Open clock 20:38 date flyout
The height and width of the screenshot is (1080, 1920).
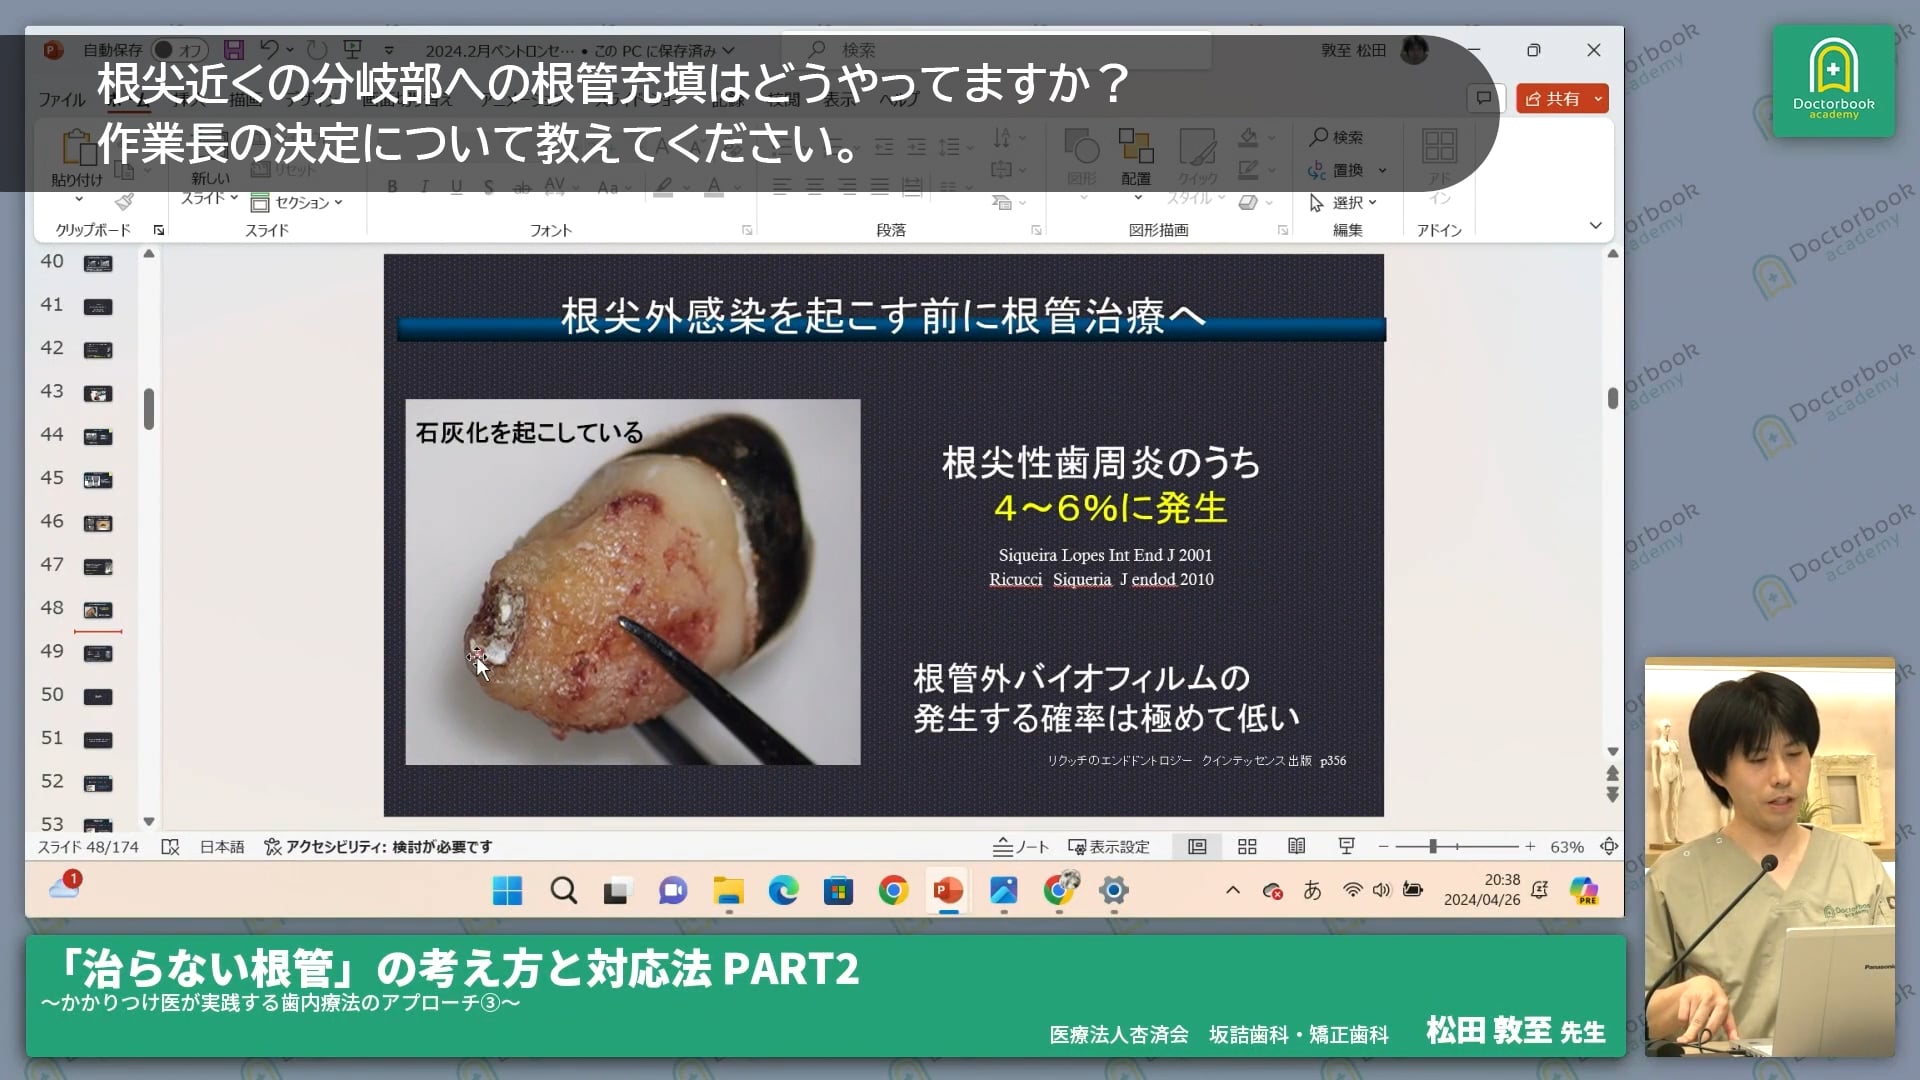[x=1482, y=890]
